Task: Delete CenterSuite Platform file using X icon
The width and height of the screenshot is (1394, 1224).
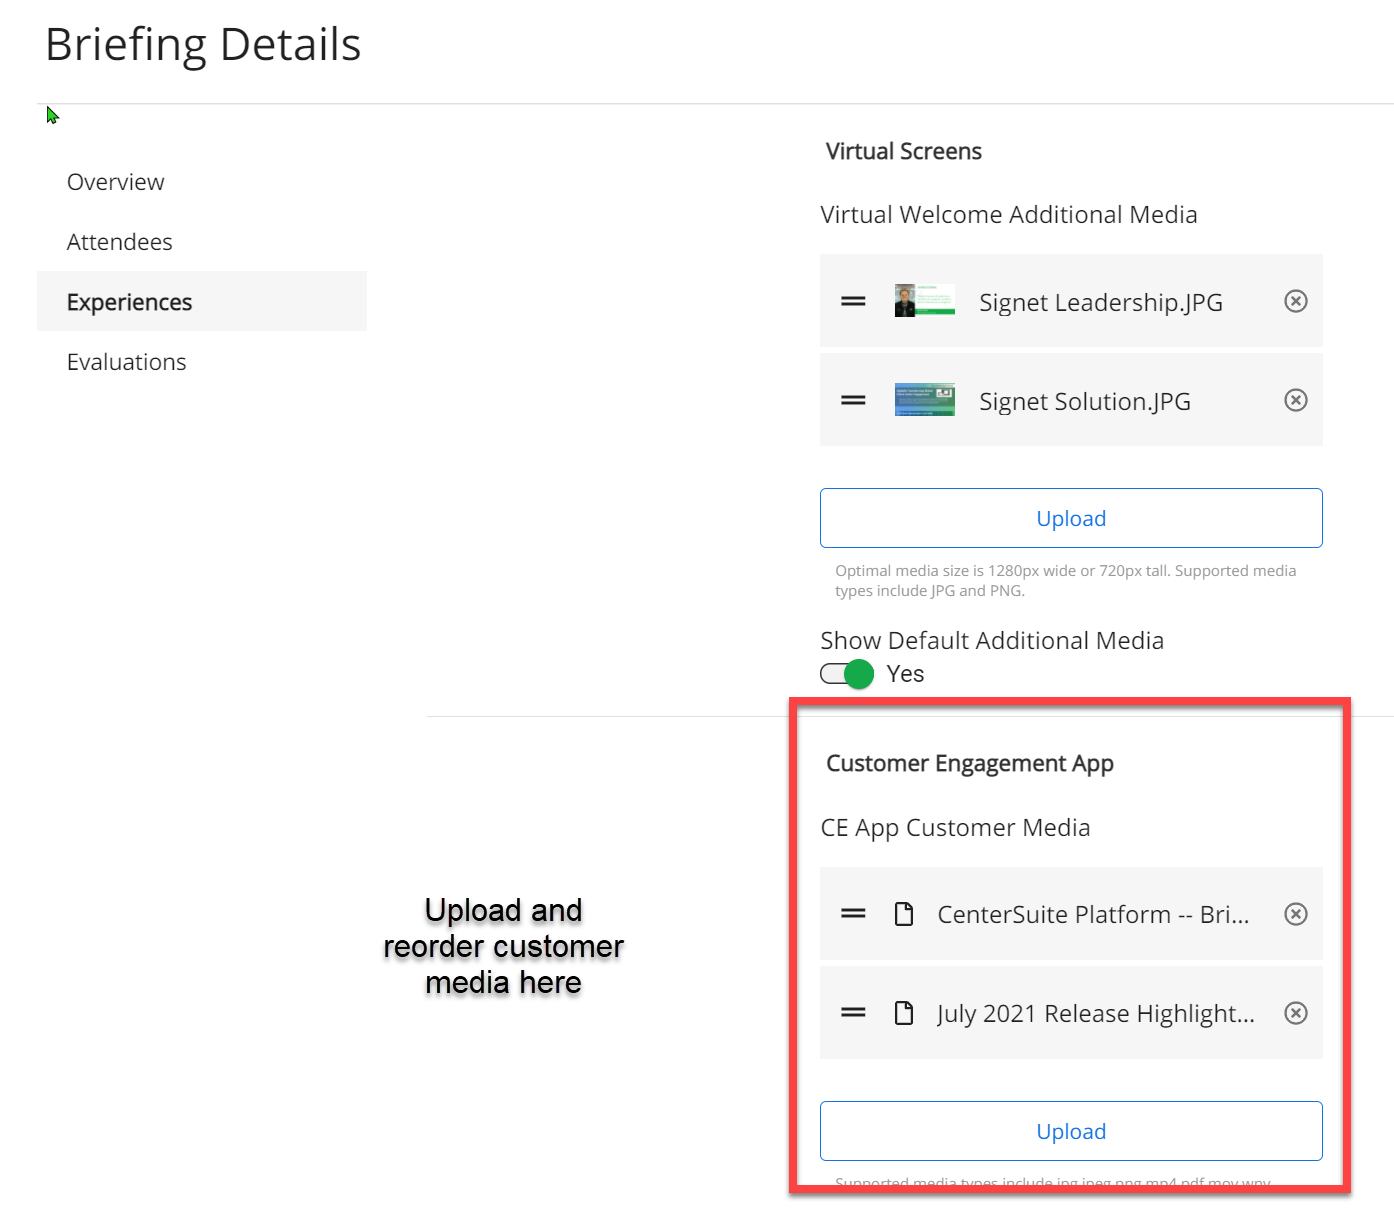Action: 1295,914
